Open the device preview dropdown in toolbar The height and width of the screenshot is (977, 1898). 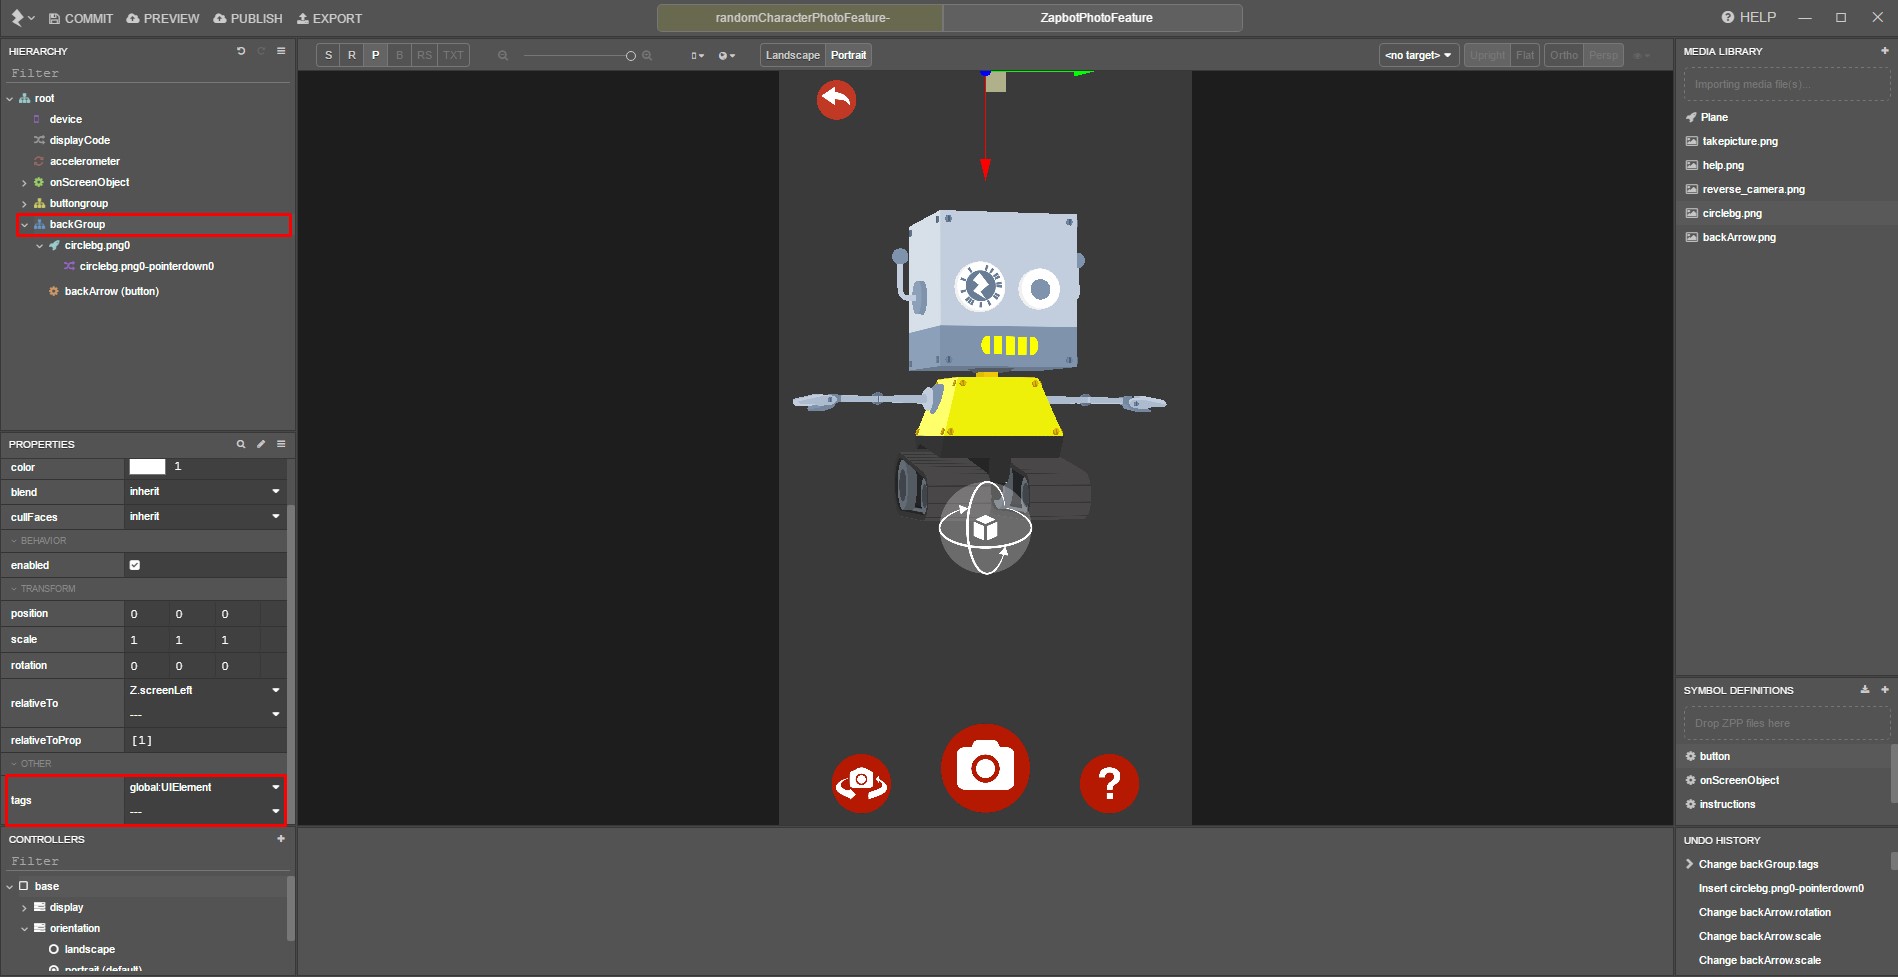pyautogui.click(x=697, y=56)
